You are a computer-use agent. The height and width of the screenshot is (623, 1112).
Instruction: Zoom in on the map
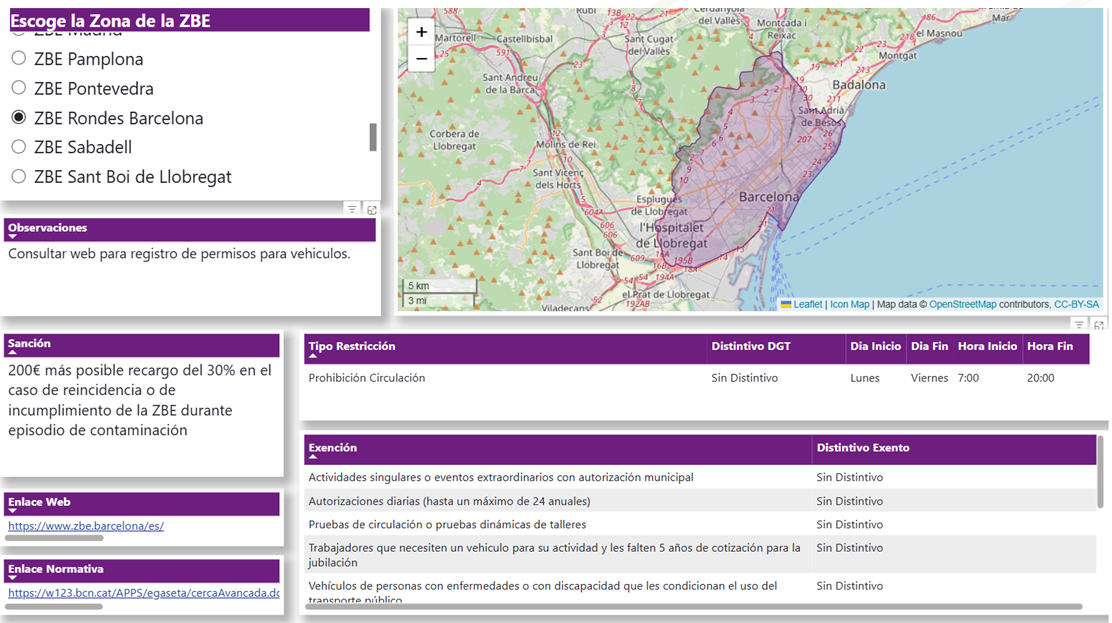(x=421, y=32)
